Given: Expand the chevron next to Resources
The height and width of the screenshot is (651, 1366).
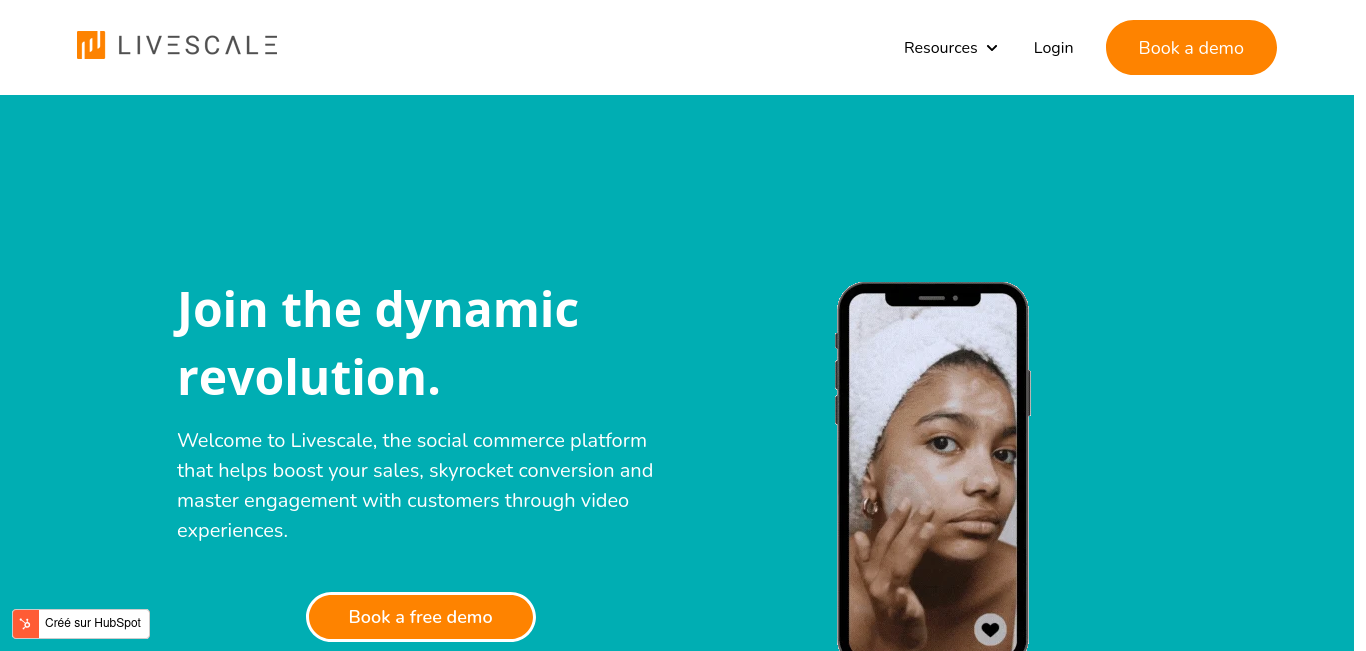Looking at the screenshot, I should click(x=992, y=48).
